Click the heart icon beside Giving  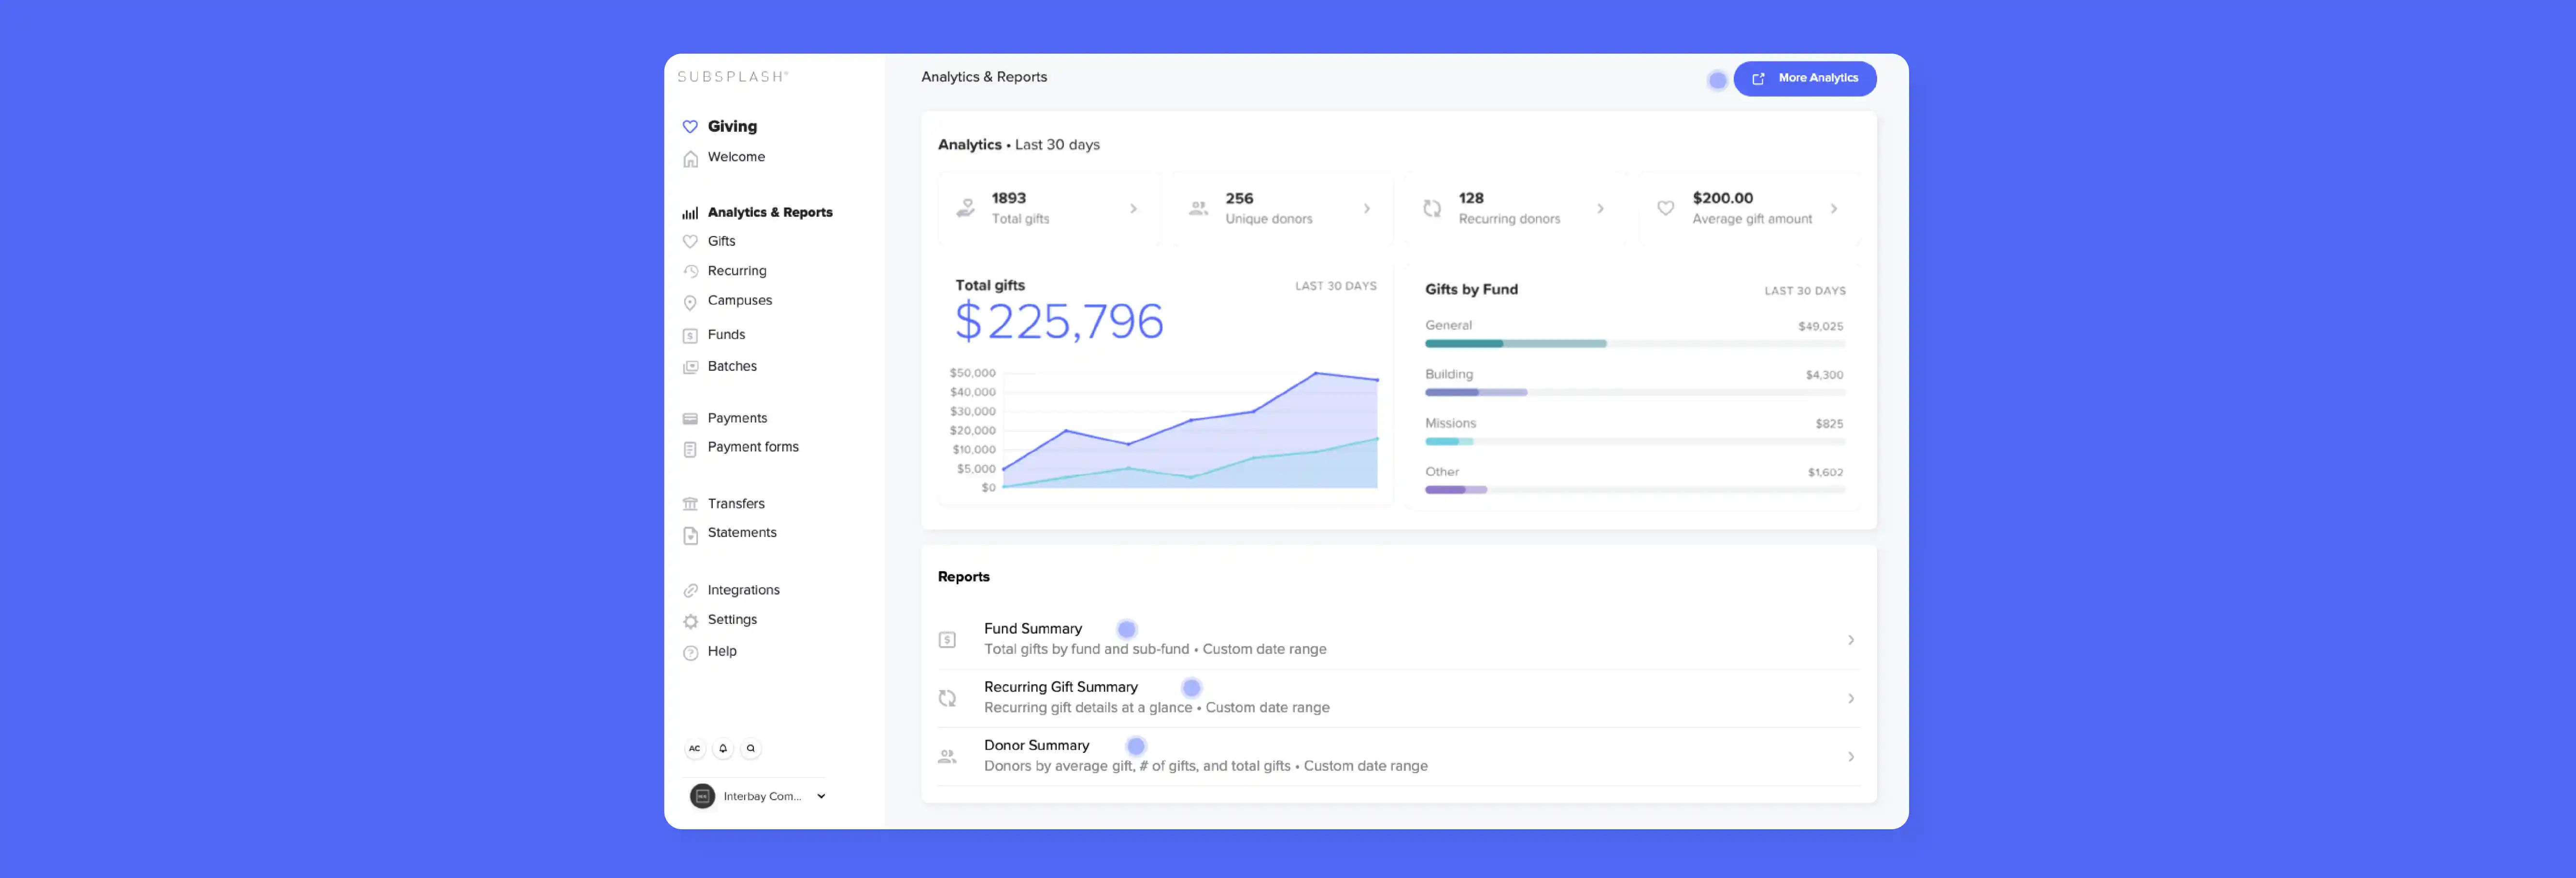(x=690, y=127)
